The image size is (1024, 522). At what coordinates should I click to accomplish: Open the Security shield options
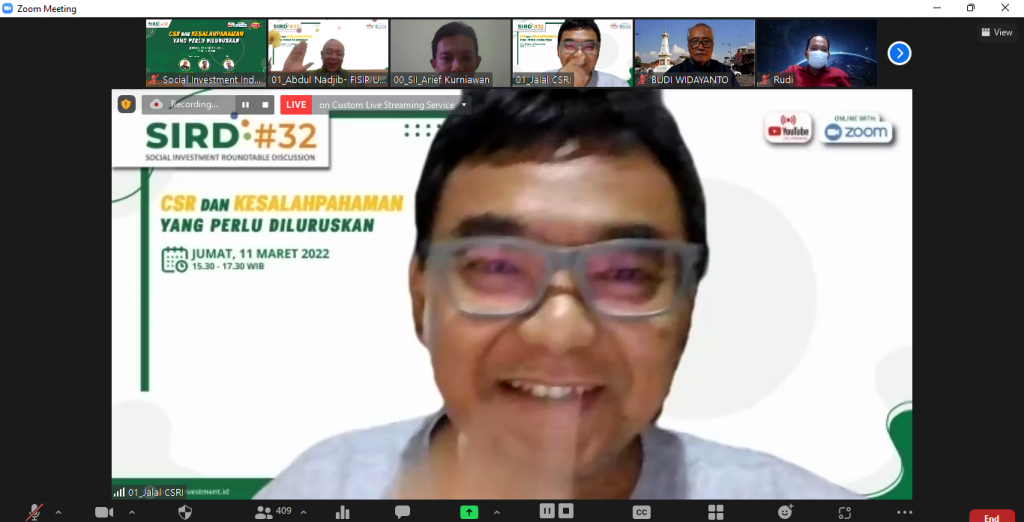[185, 512]
